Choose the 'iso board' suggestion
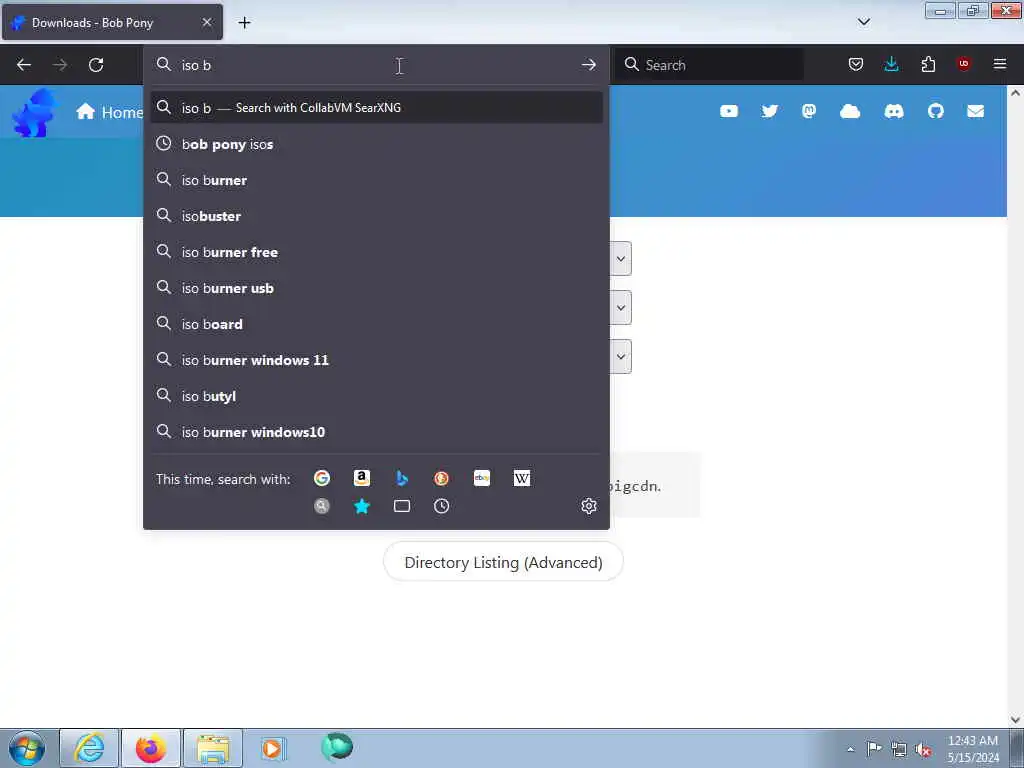Viewport: 1024px width, 768px height. (x=376, y=324)
